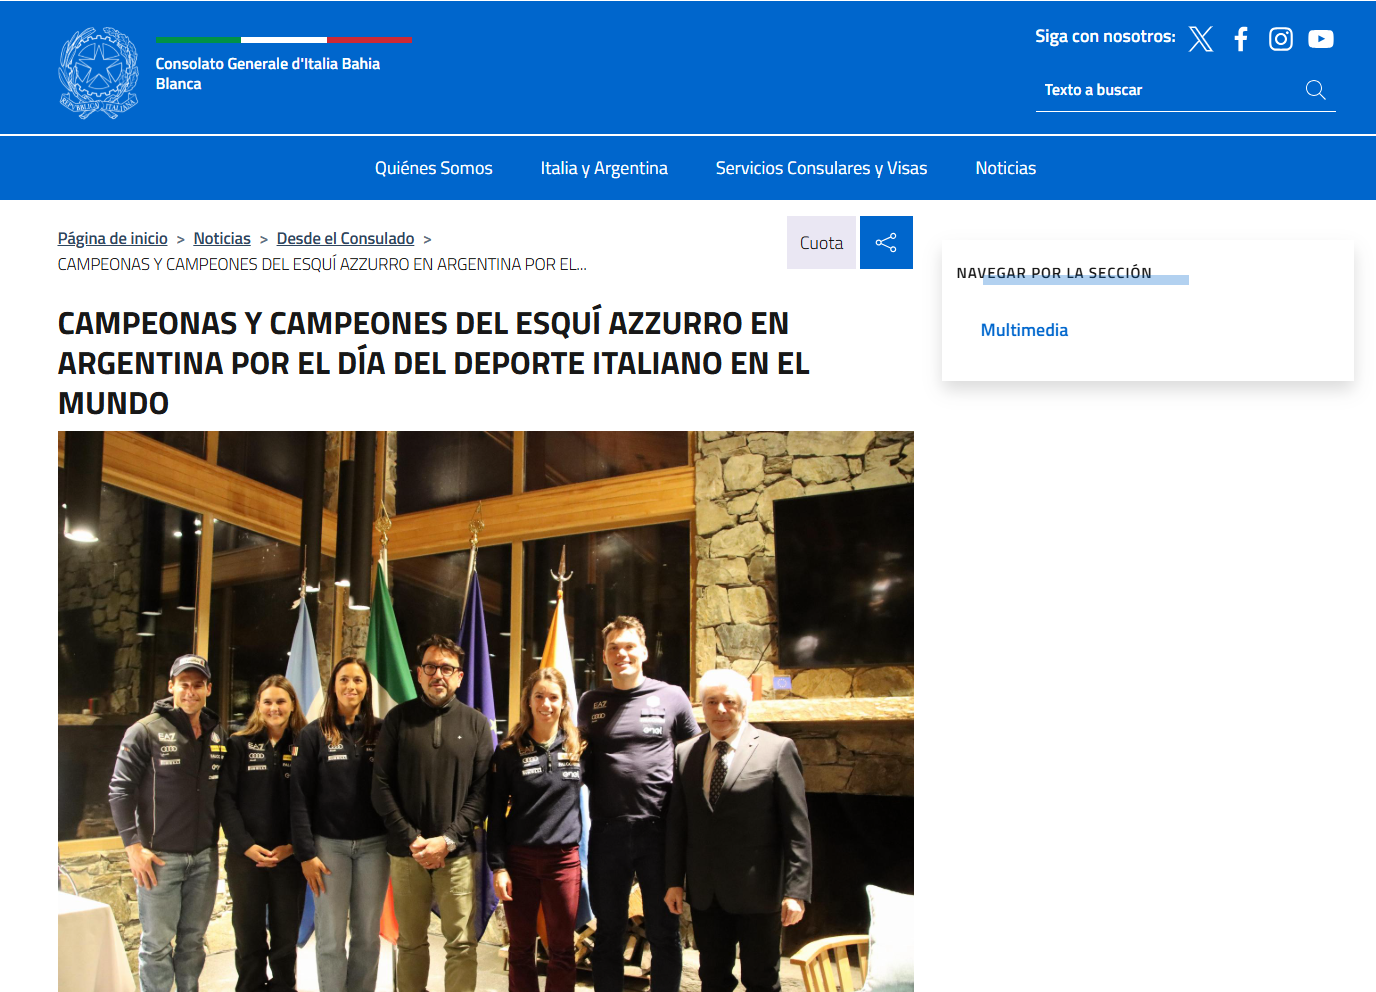1376x992 pixels.
Task: Click the blue share icon button
Action: click(886, 243)
